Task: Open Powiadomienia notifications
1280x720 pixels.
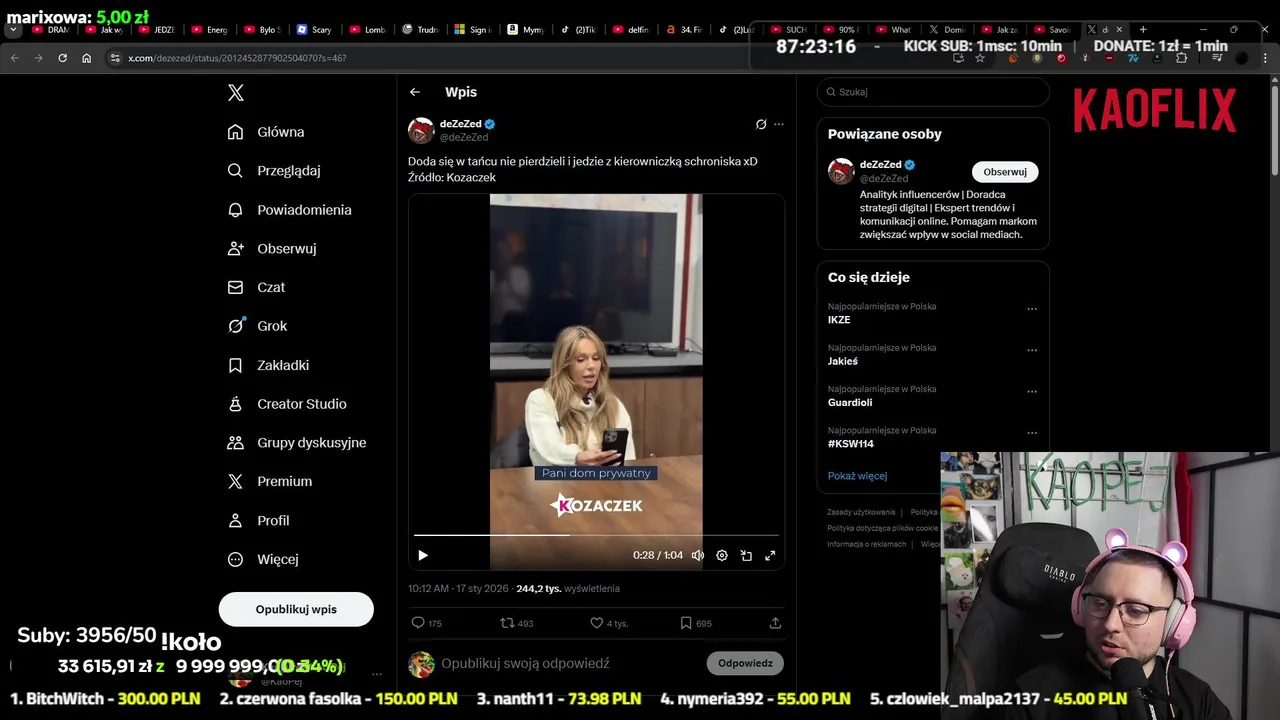Action: pyautogui.click(x=289, y=210)
